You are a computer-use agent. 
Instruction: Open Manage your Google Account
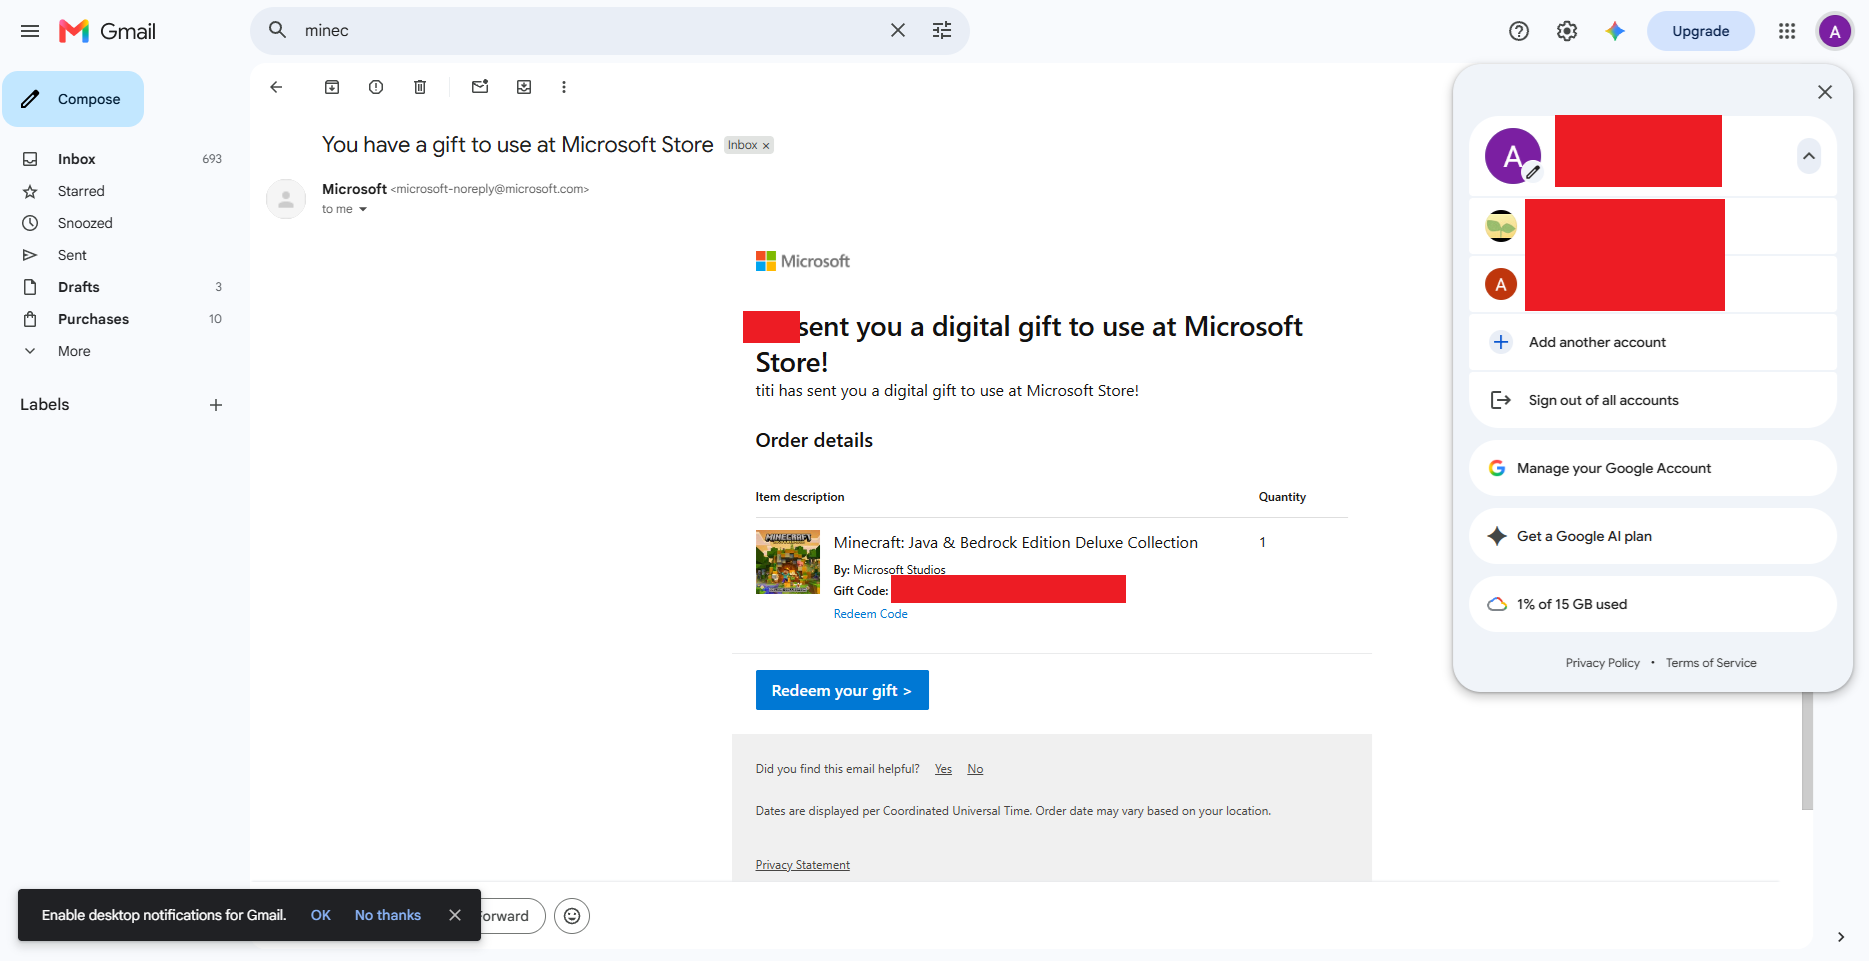click(x=1653, y=468)
